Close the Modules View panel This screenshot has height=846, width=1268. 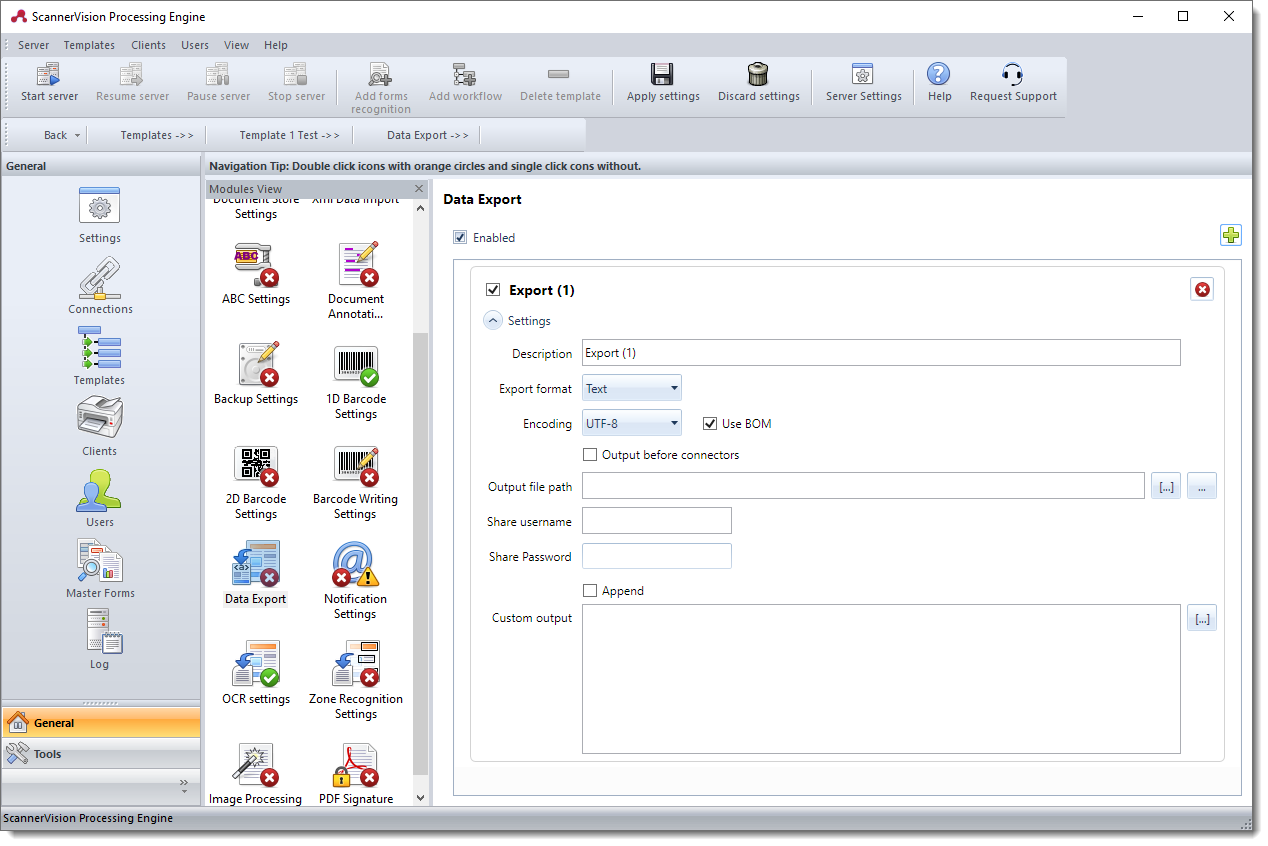click(419, 189)
